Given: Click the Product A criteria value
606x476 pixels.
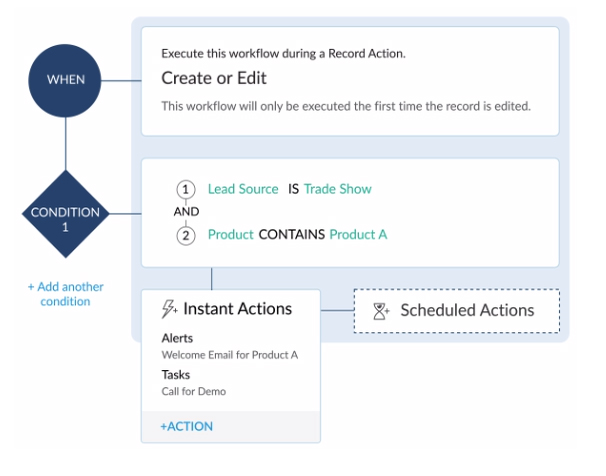Looking at the screenshot, I should [x=359, y=235].
